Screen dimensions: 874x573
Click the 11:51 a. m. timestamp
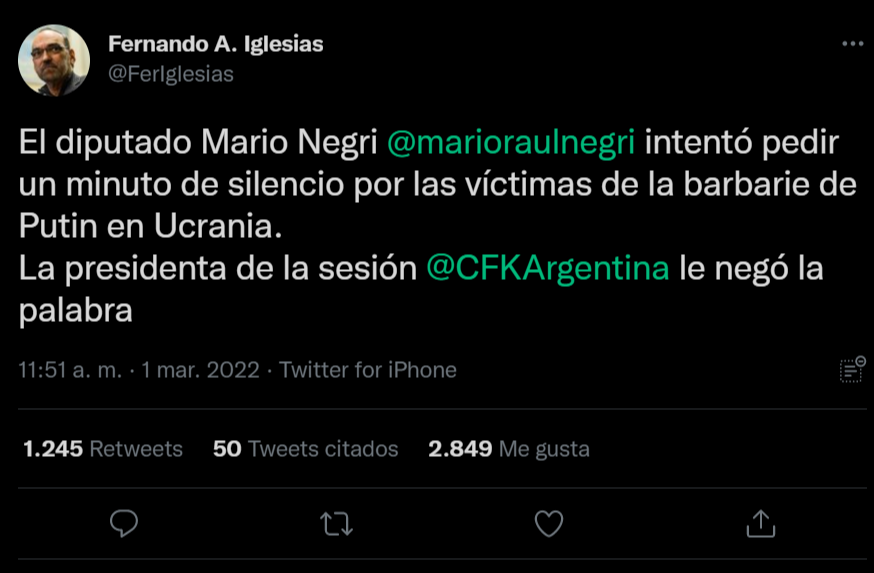pos(70,370)
